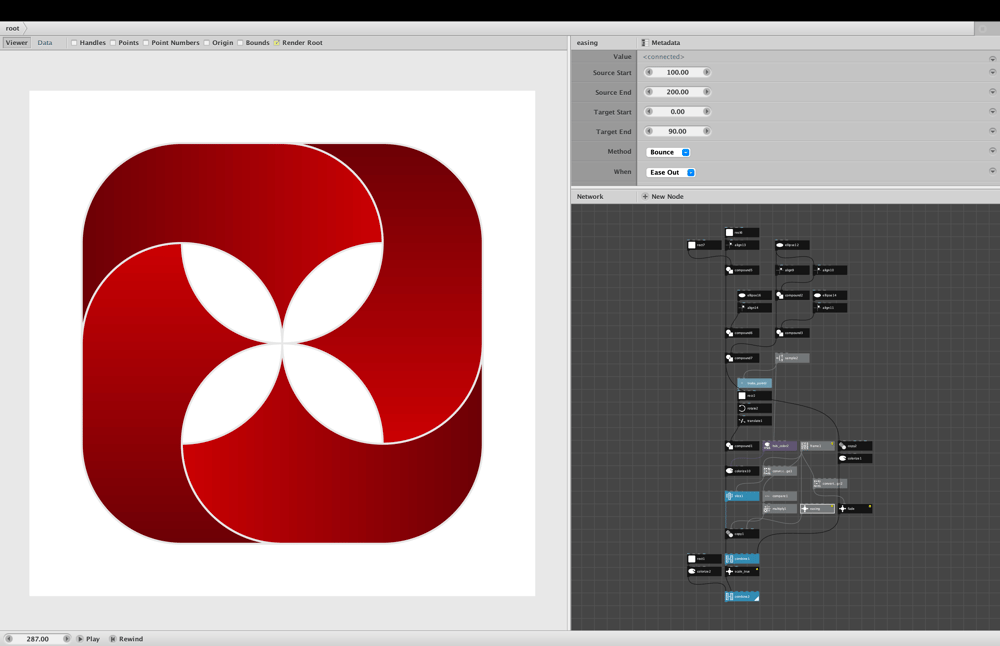Click the align9 node
The width and height of the screenshot is (1000, 646).
click(x=792, y=270)
